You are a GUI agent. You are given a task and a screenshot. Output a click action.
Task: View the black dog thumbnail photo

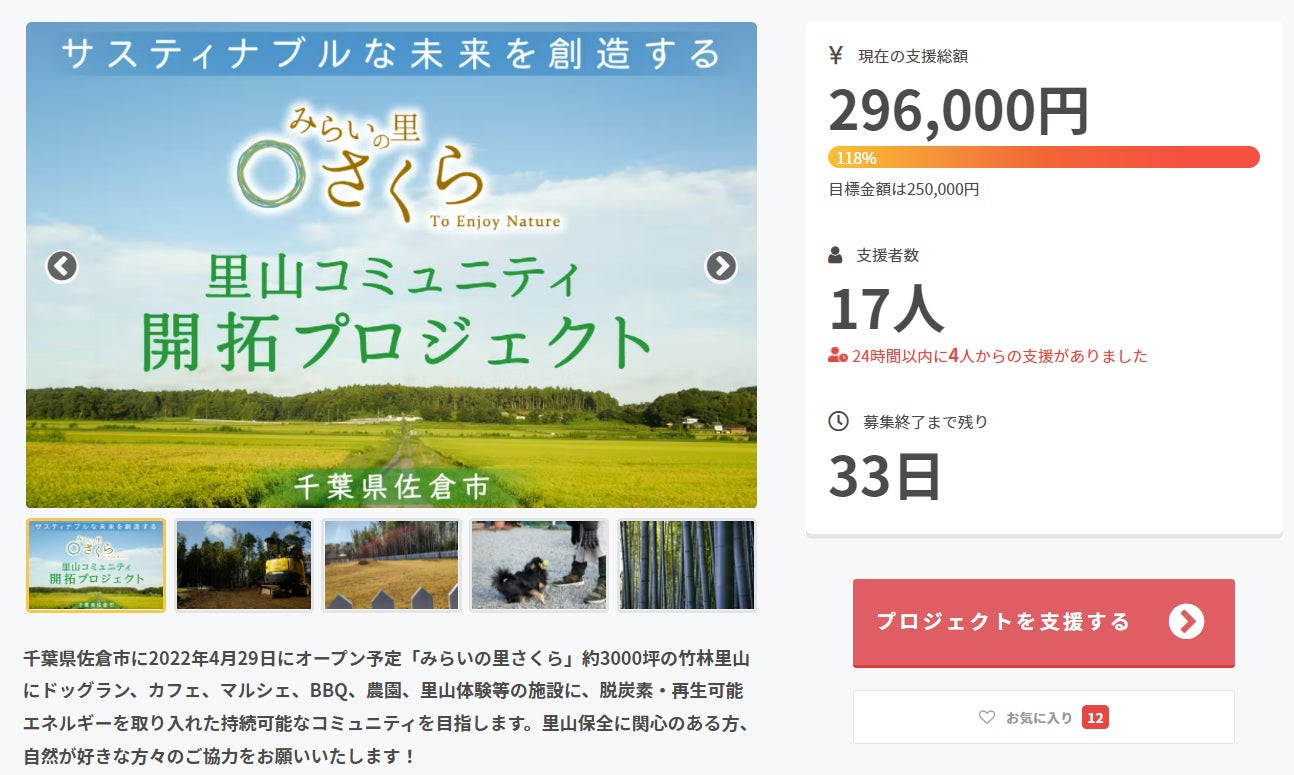coord(539,565)
